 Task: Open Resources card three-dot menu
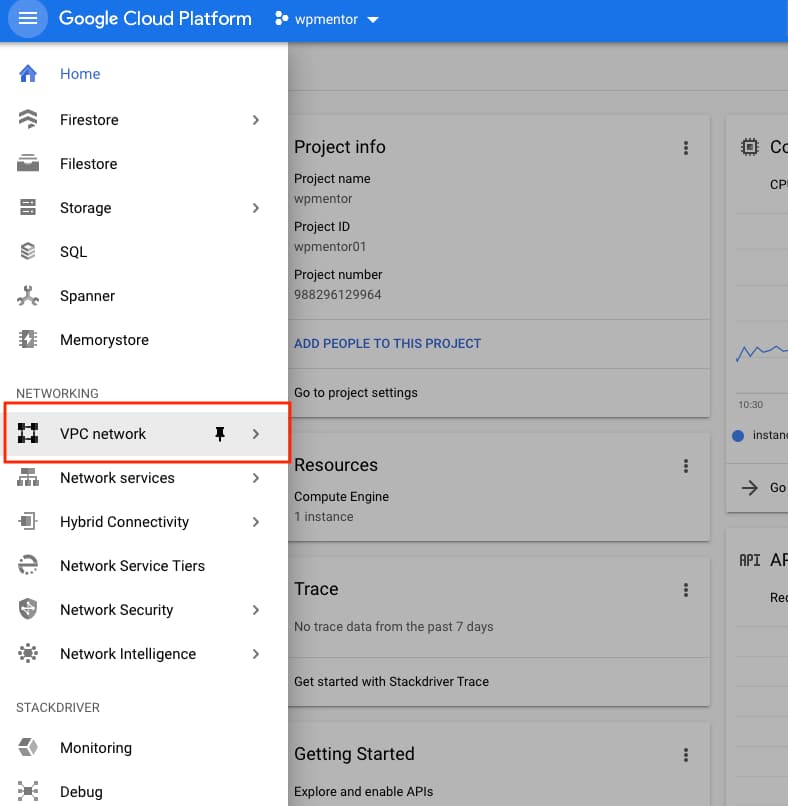tap(686, 466)
